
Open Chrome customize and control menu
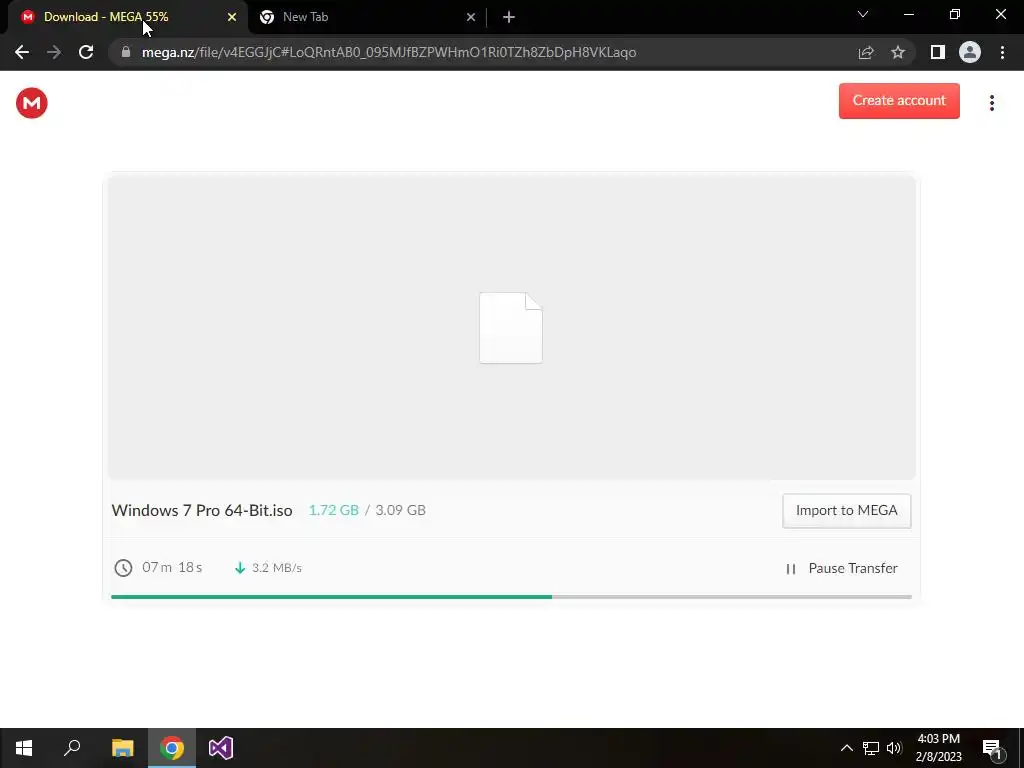pyautogui.click(x=1002, y=52)
